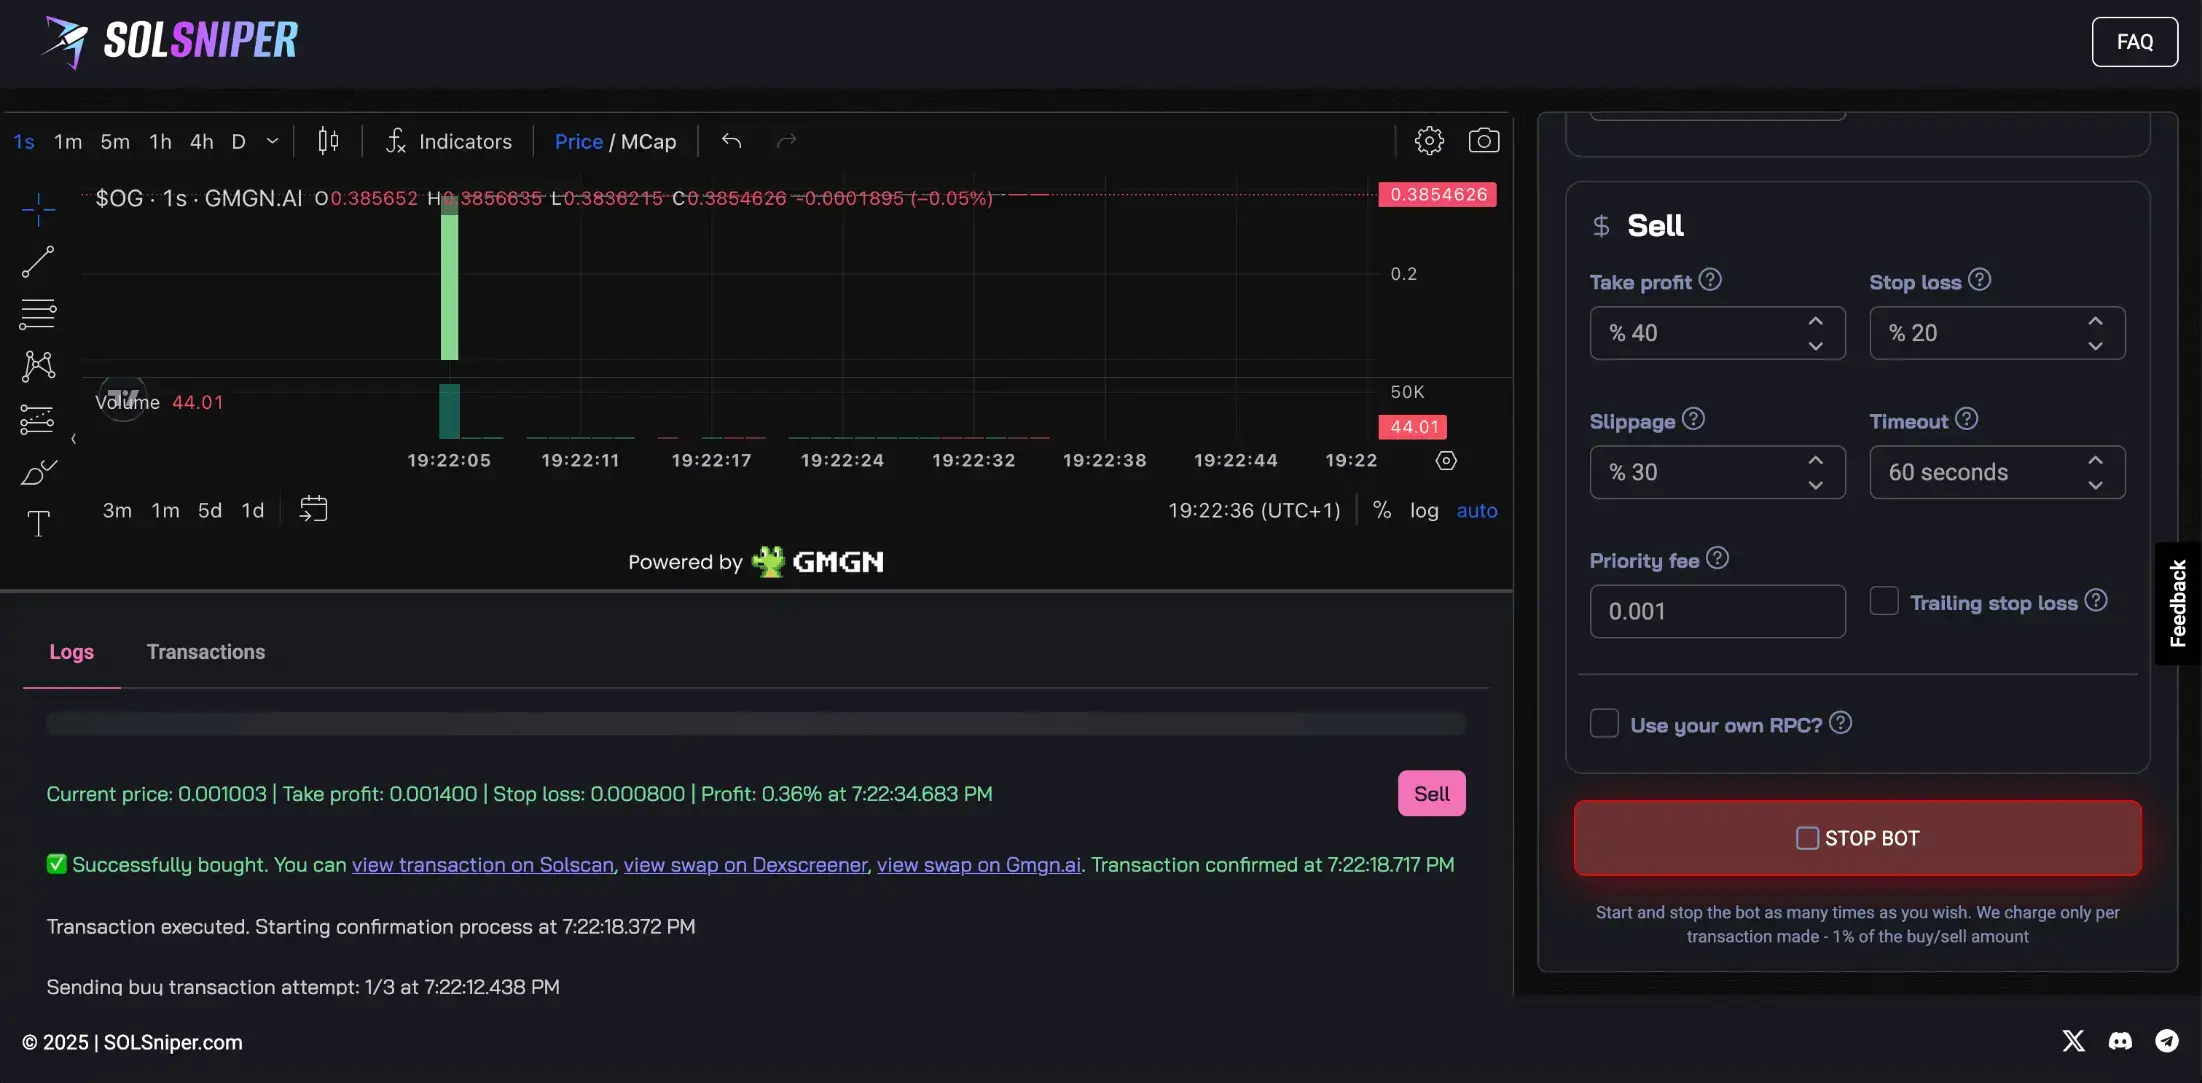Switch to the Transactions tab

pyautogui.click(x=206, y=652)
